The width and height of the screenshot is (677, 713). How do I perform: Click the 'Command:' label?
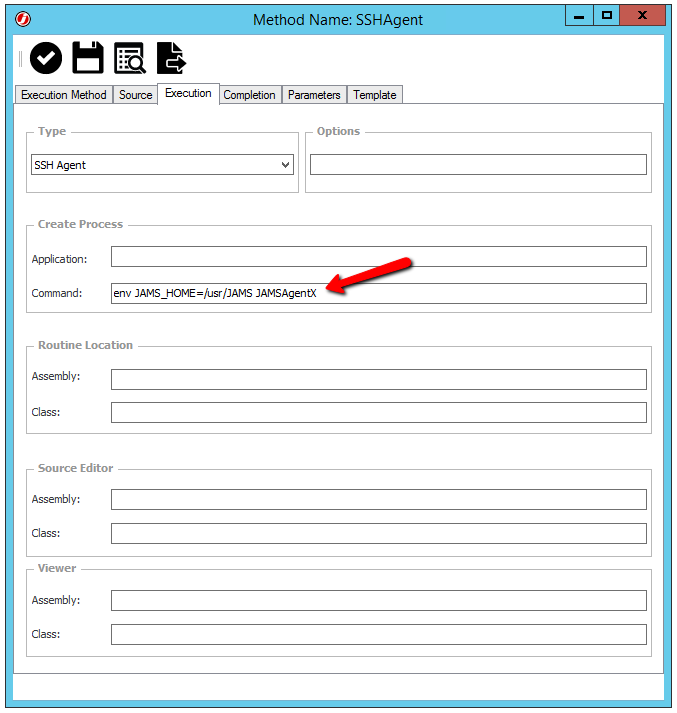[x=57, y=293]
